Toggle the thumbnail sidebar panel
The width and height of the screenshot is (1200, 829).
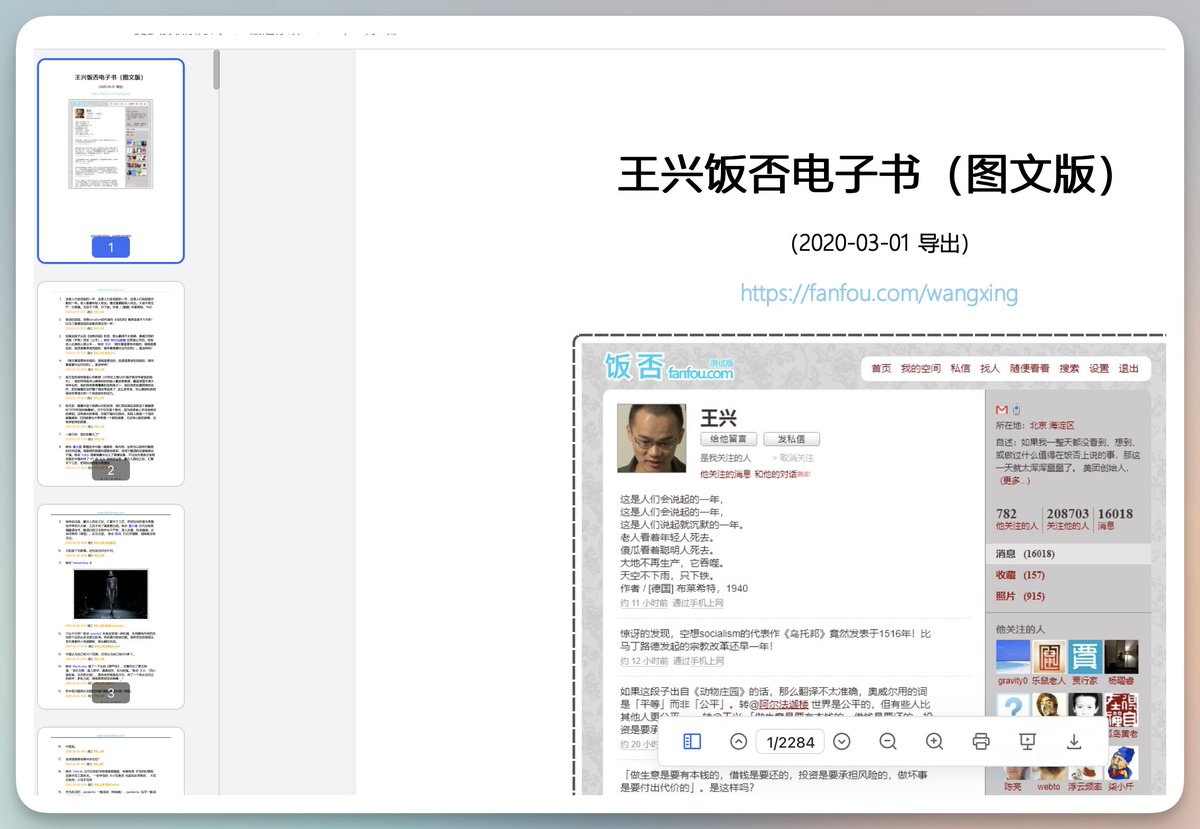click(692, 741)
